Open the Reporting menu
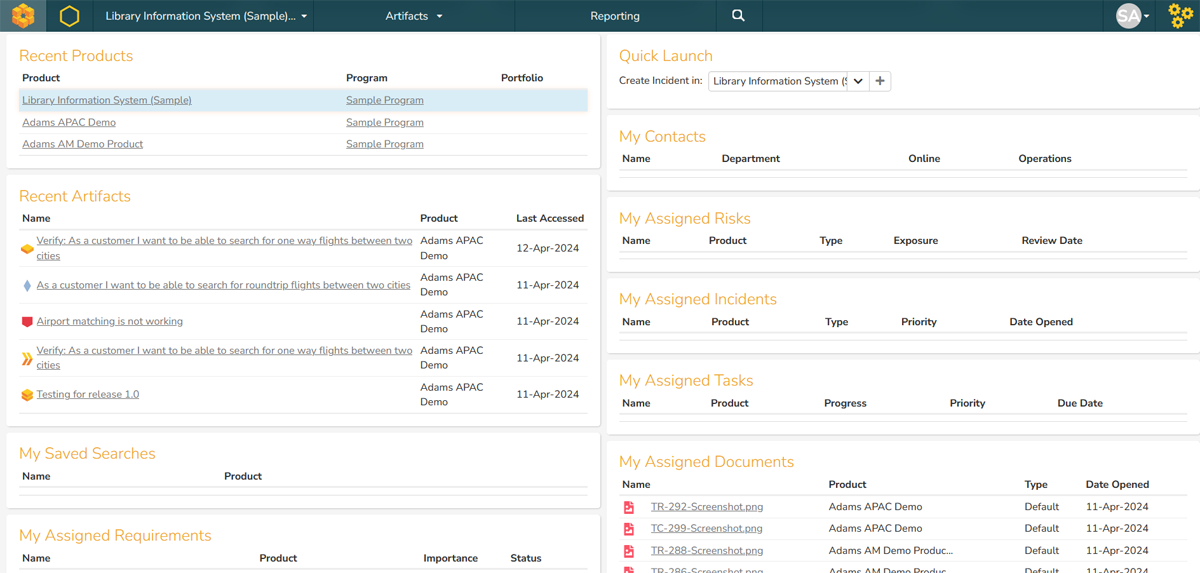 [x=615, y=16]
